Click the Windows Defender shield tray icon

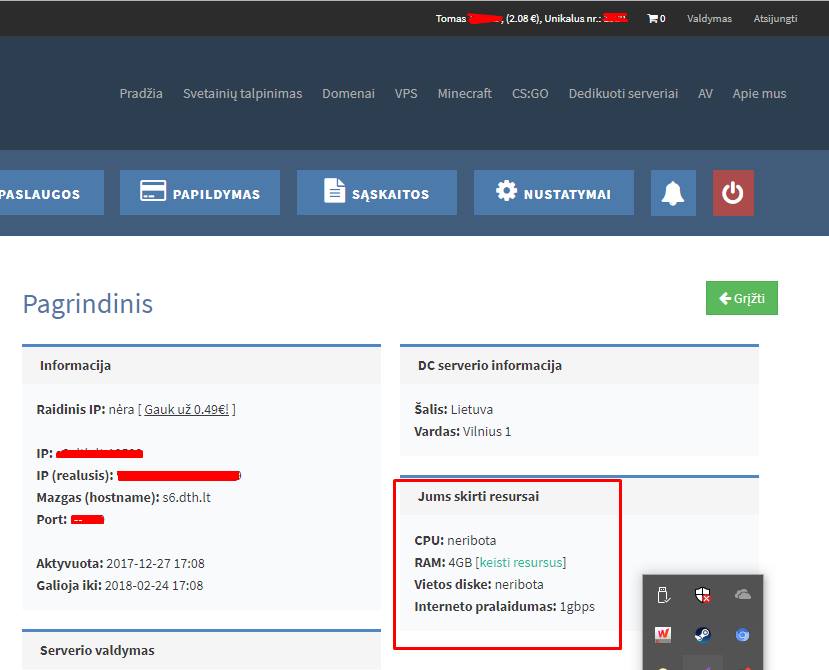click(x=703, y=596)
